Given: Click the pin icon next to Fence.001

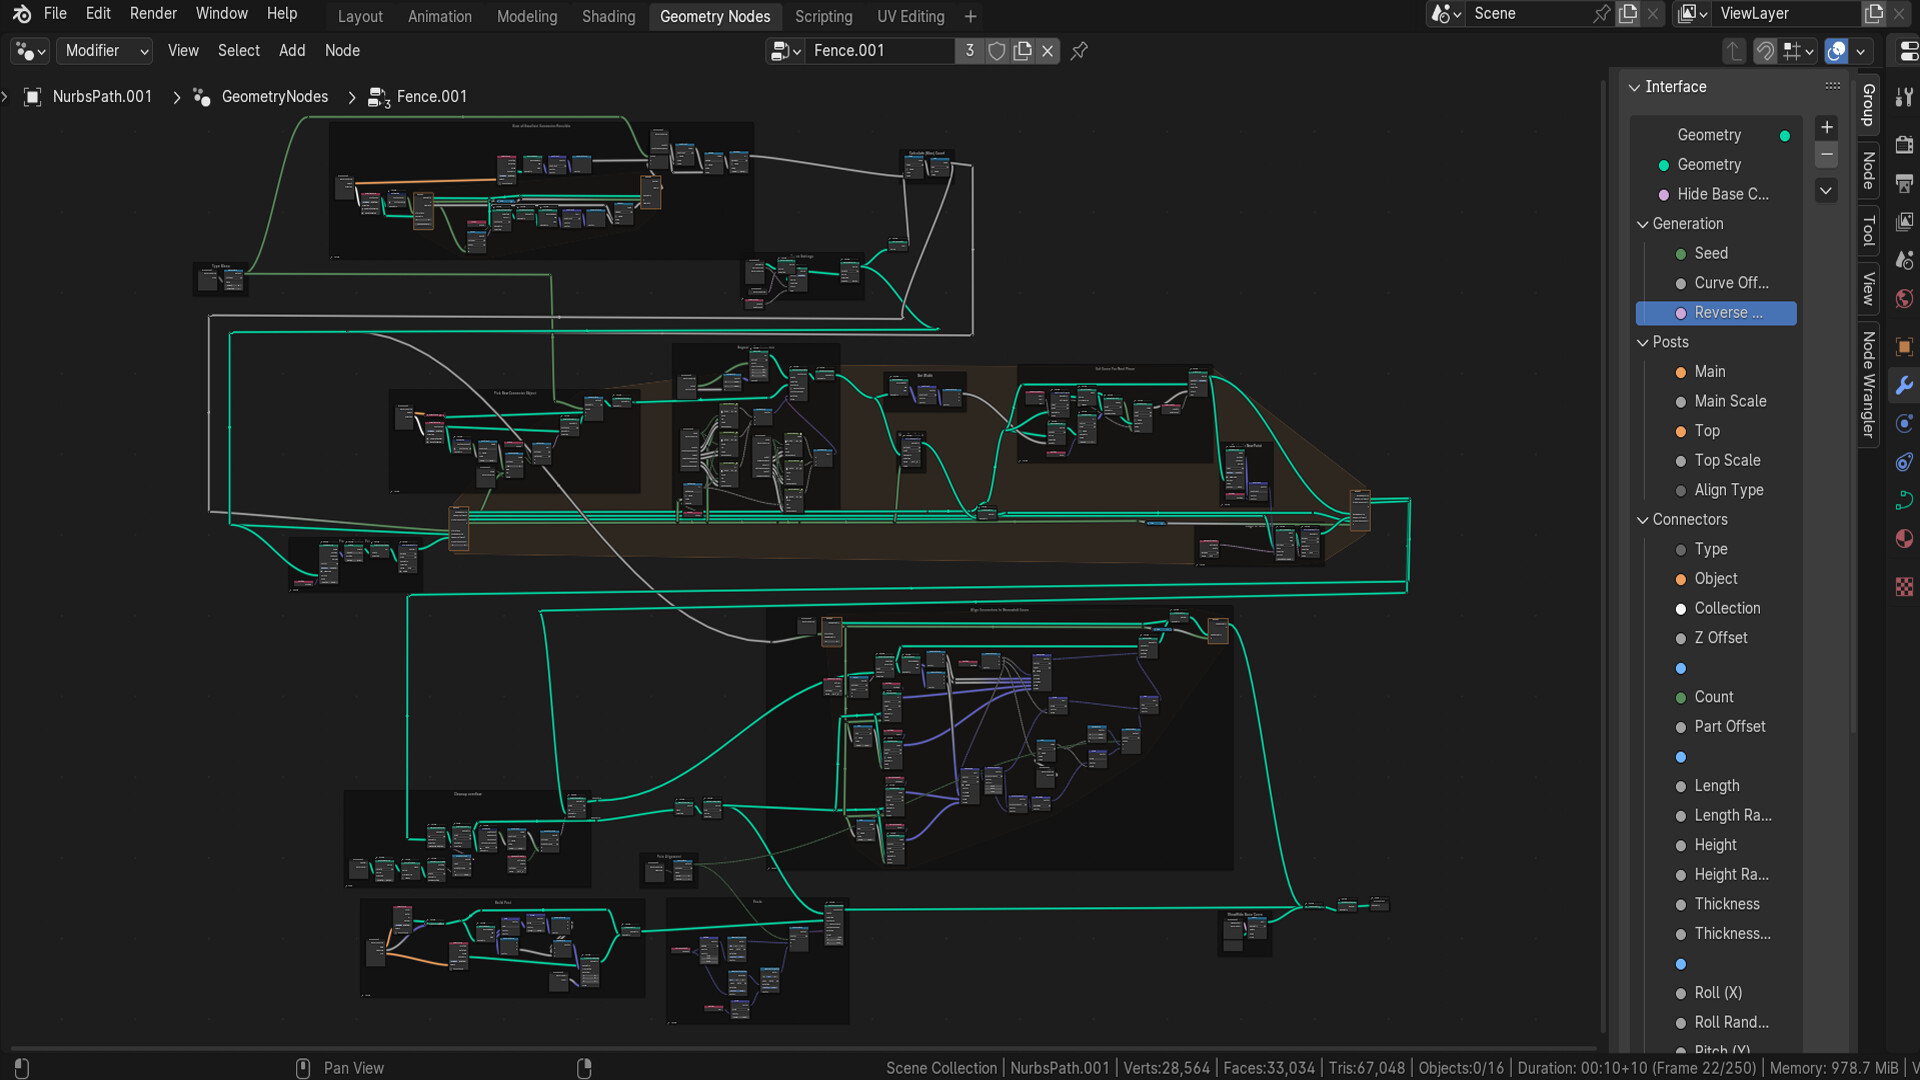Looking at the screenshot, I should click(x=1078, y=51).
